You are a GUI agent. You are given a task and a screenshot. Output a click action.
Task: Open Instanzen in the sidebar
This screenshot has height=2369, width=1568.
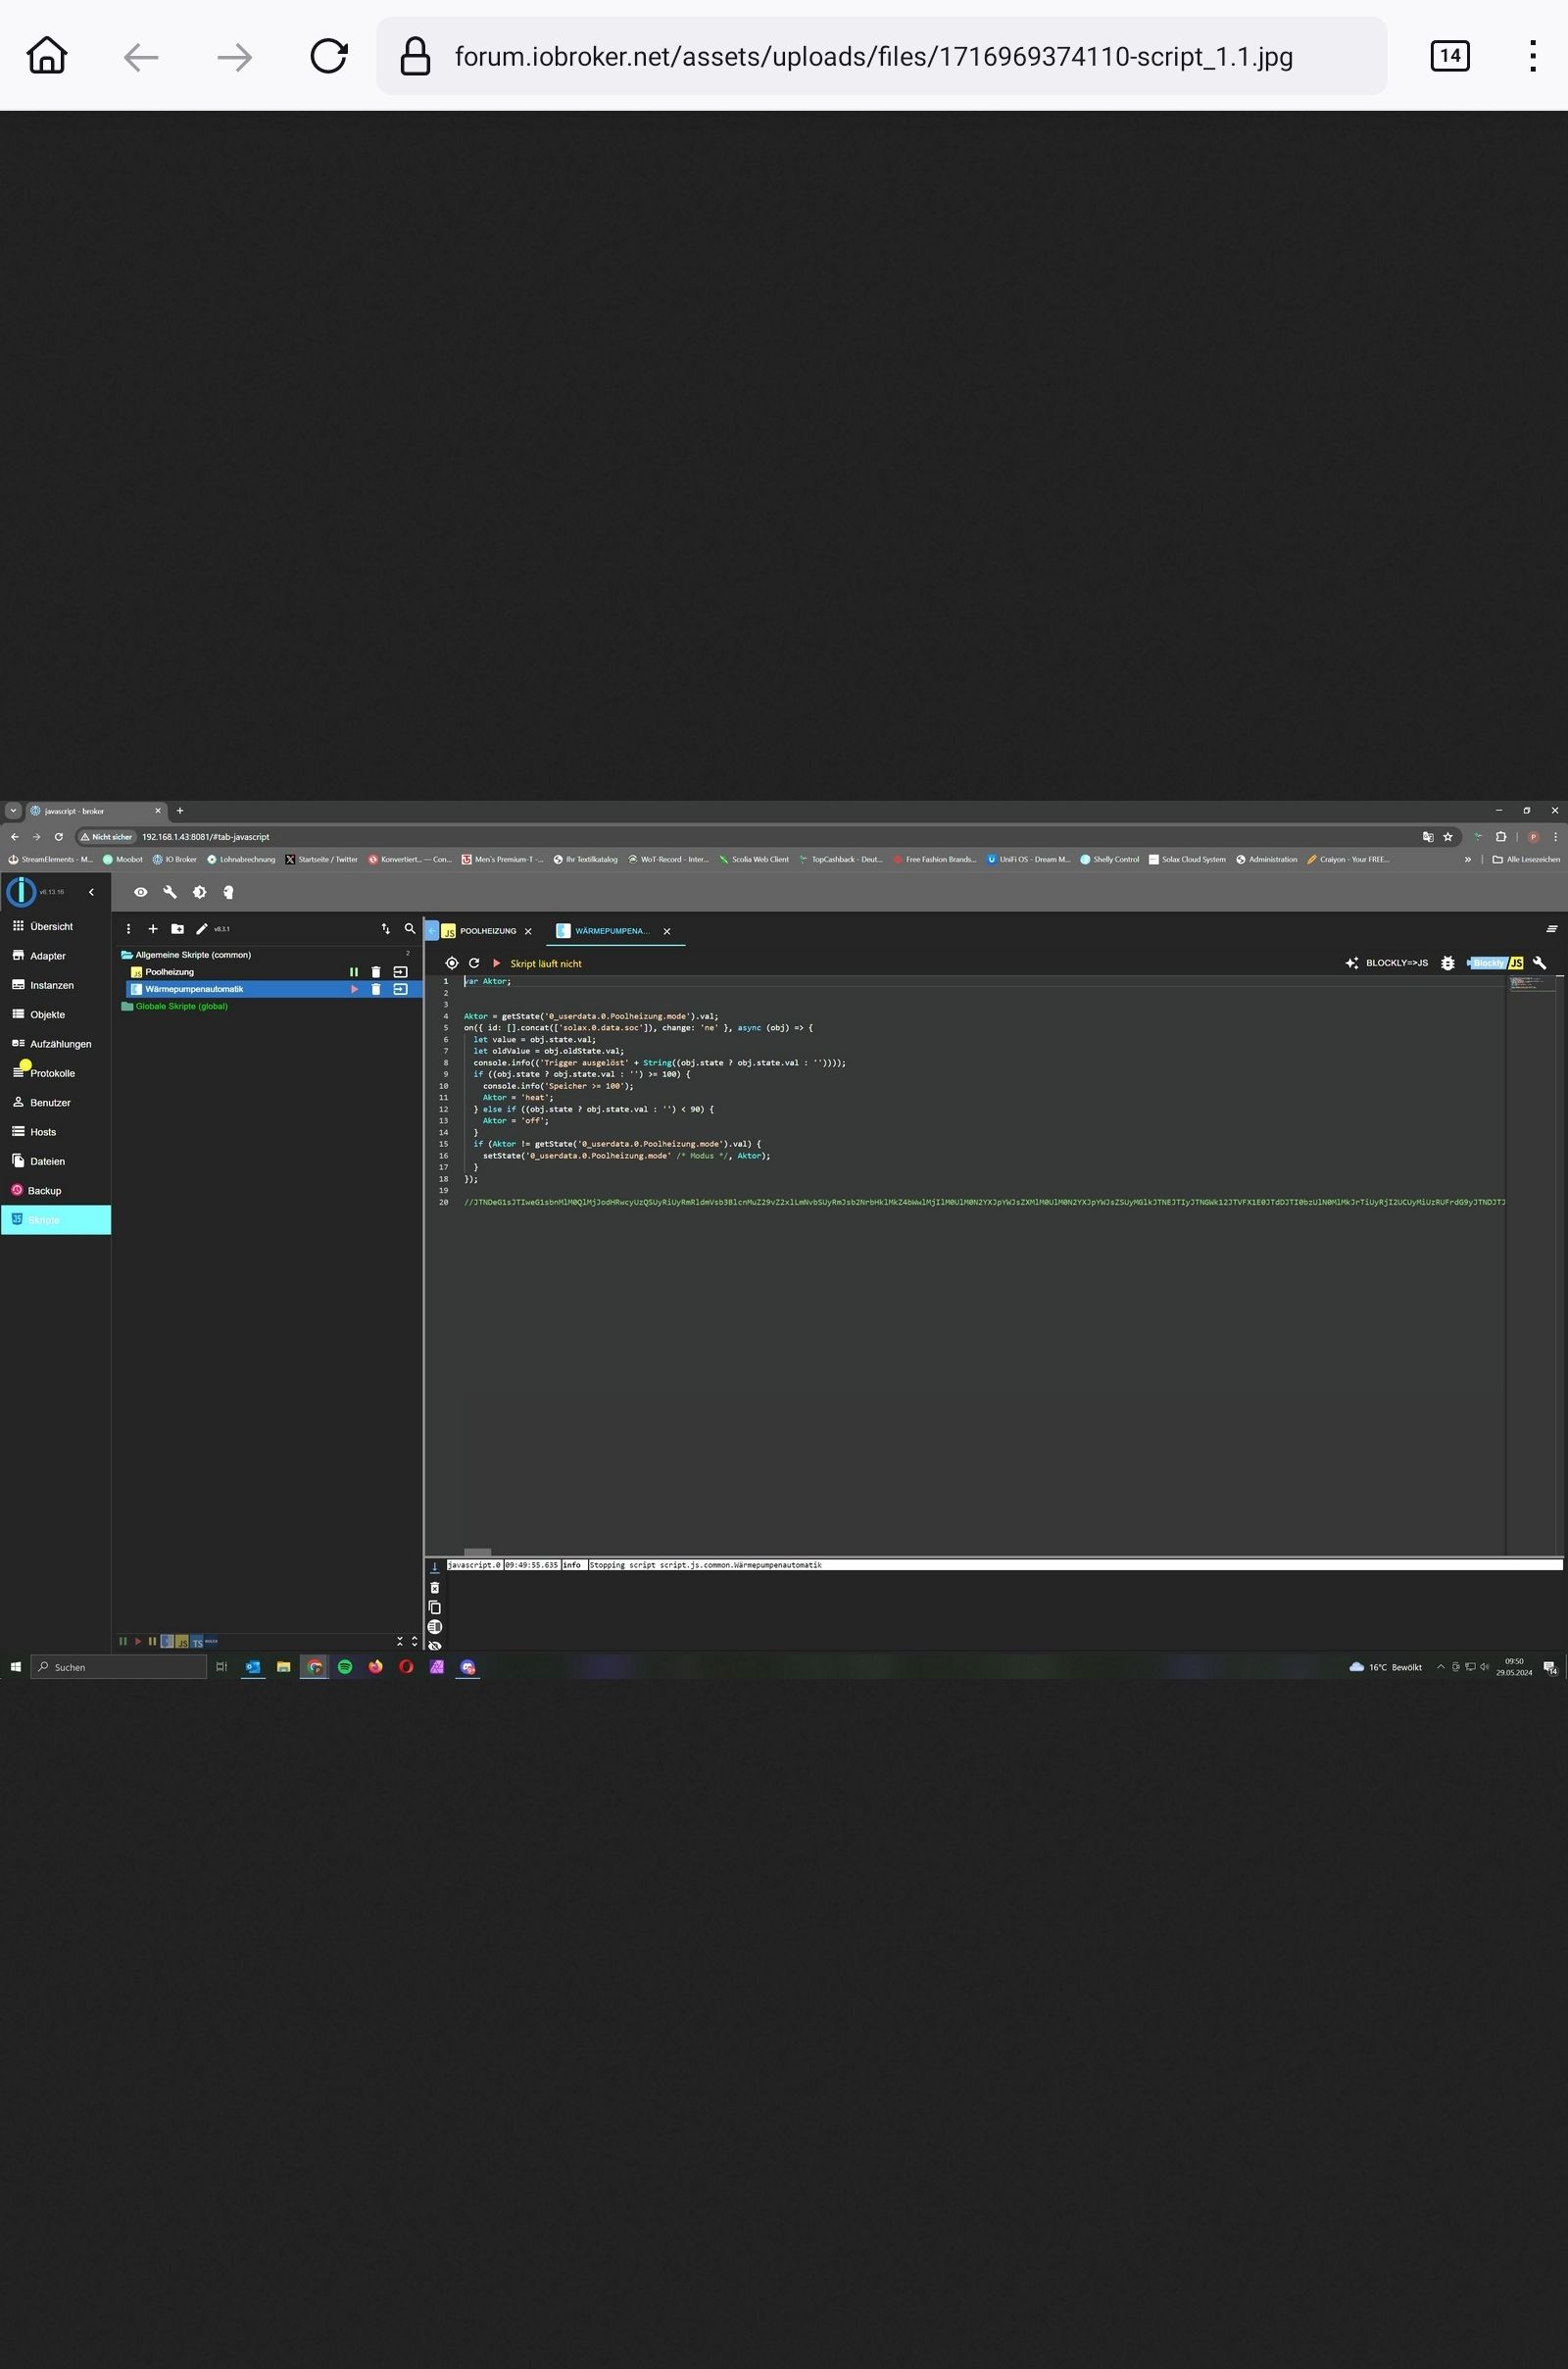click(x=55, y=985)
